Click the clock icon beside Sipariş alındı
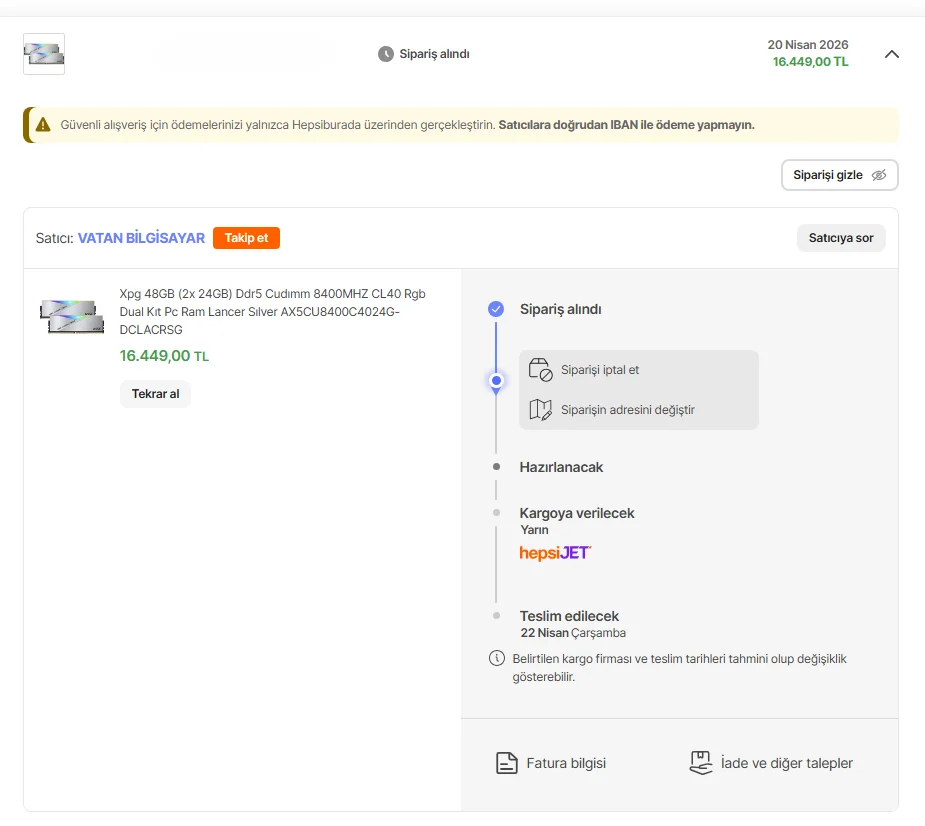This screenshot has height=826, width=925. (x=386, y=54)
